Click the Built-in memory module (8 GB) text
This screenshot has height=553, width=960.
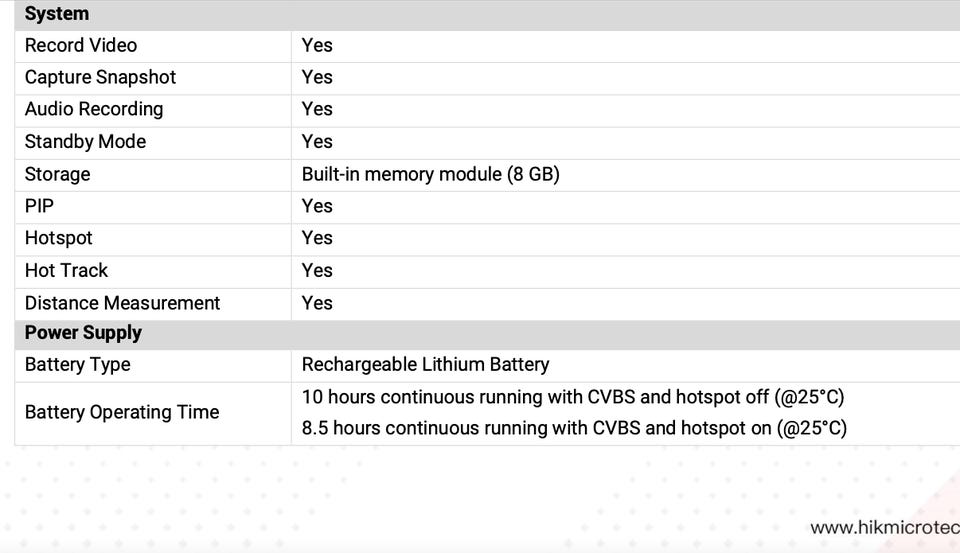(x=430, y=174)
